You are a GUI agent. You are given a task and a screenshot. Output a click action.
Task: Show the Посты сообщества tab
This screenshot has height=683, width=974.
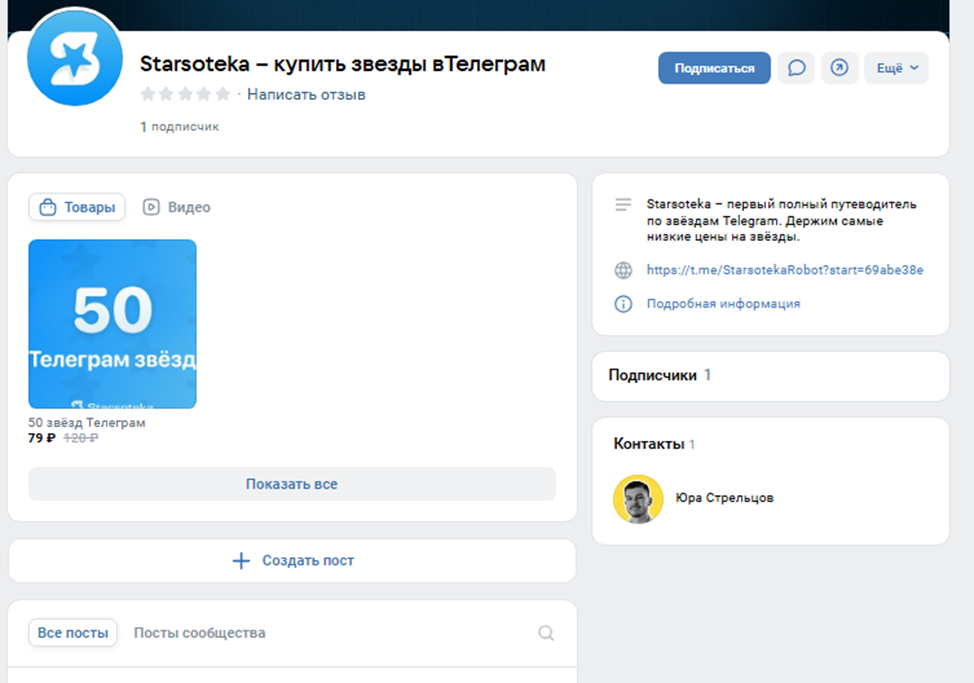200,633
